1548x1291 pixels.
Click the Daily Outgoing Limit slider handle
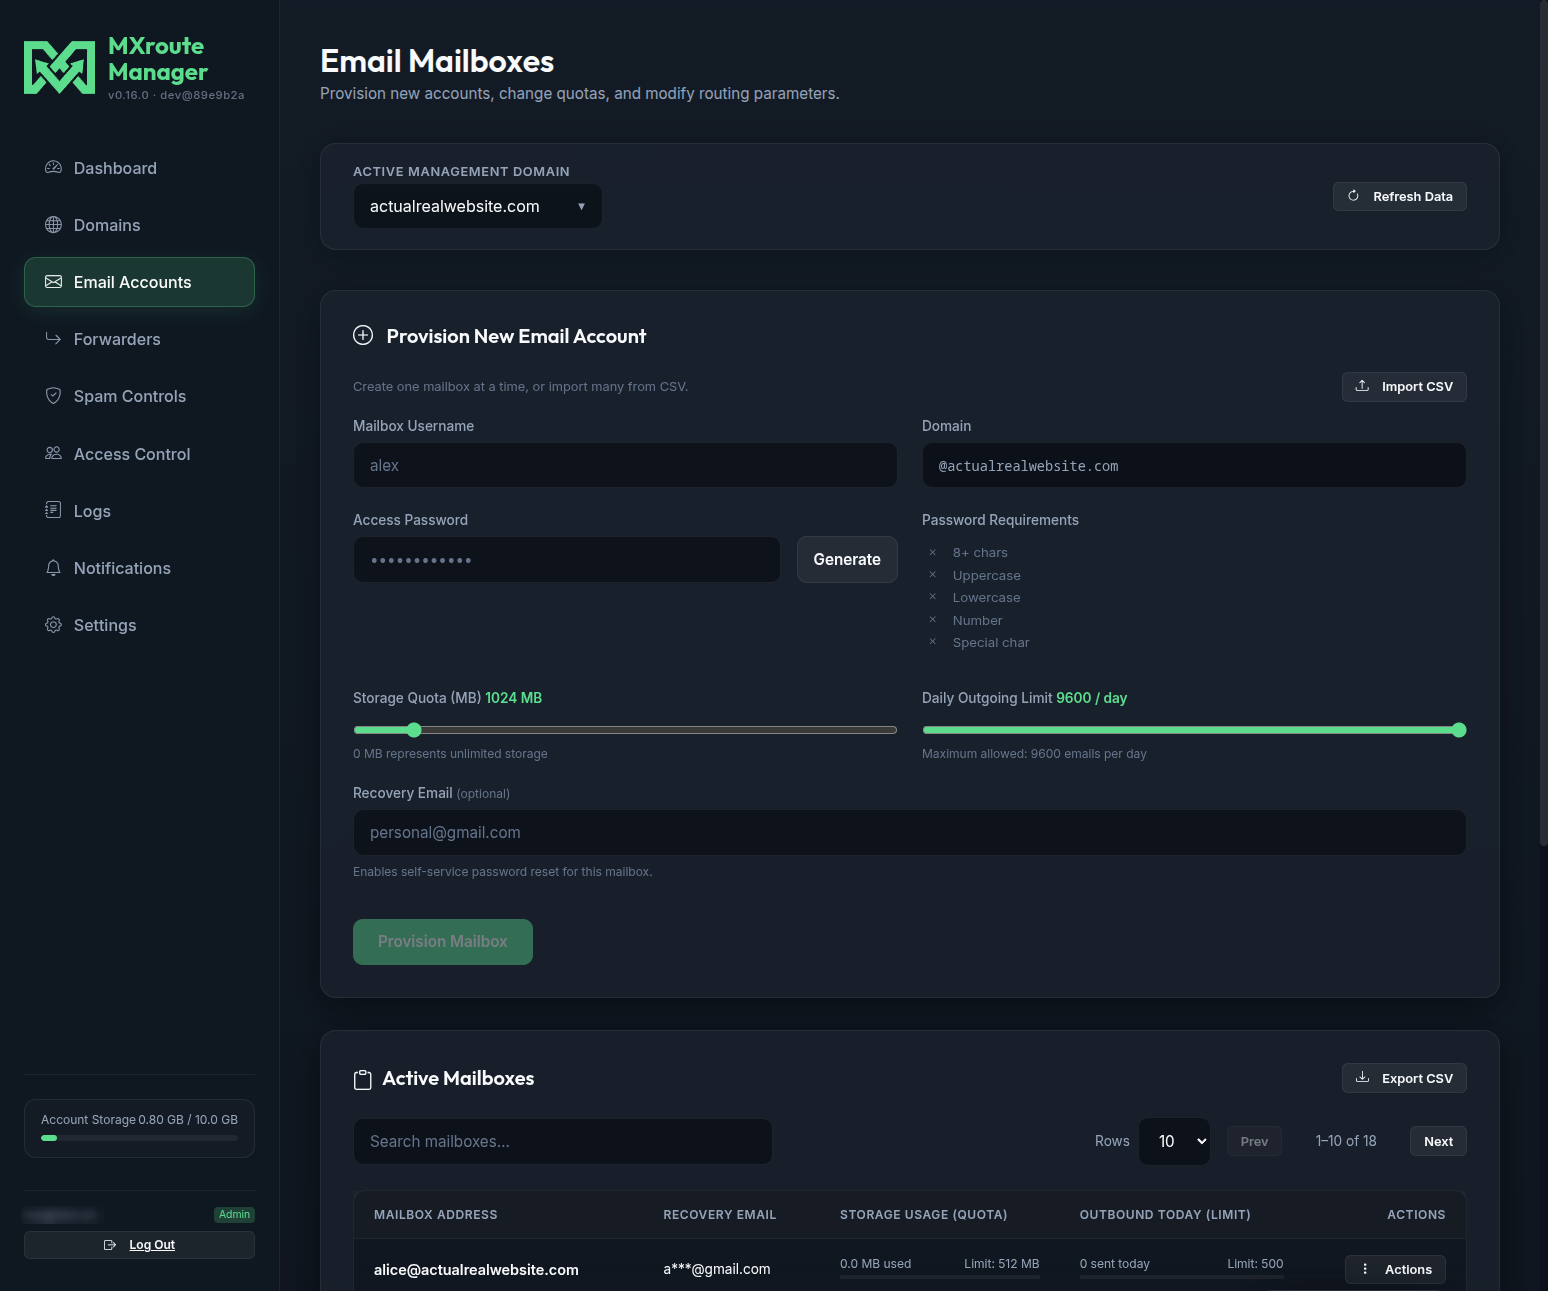click(x=1459, y=730)
